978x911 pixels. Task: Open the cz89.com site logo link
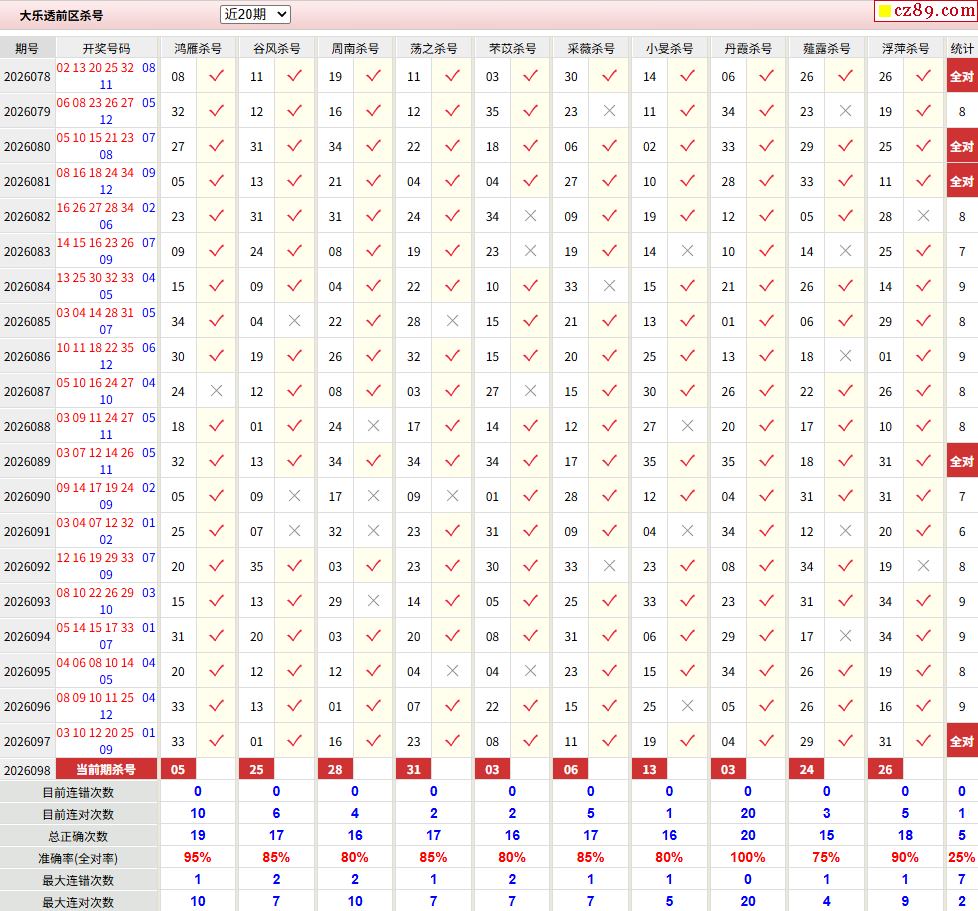coord(926,11)
